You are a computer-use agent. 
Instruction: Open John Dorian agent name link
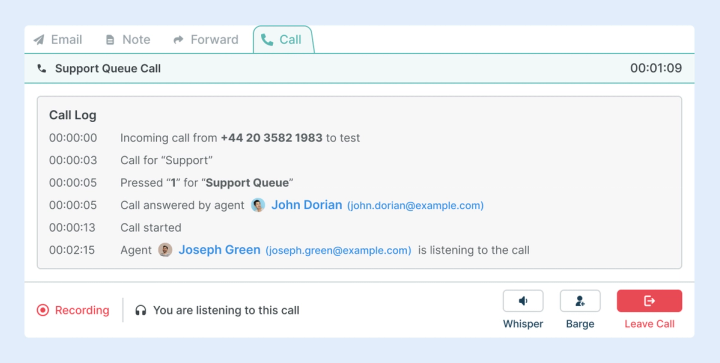(307, 205)
